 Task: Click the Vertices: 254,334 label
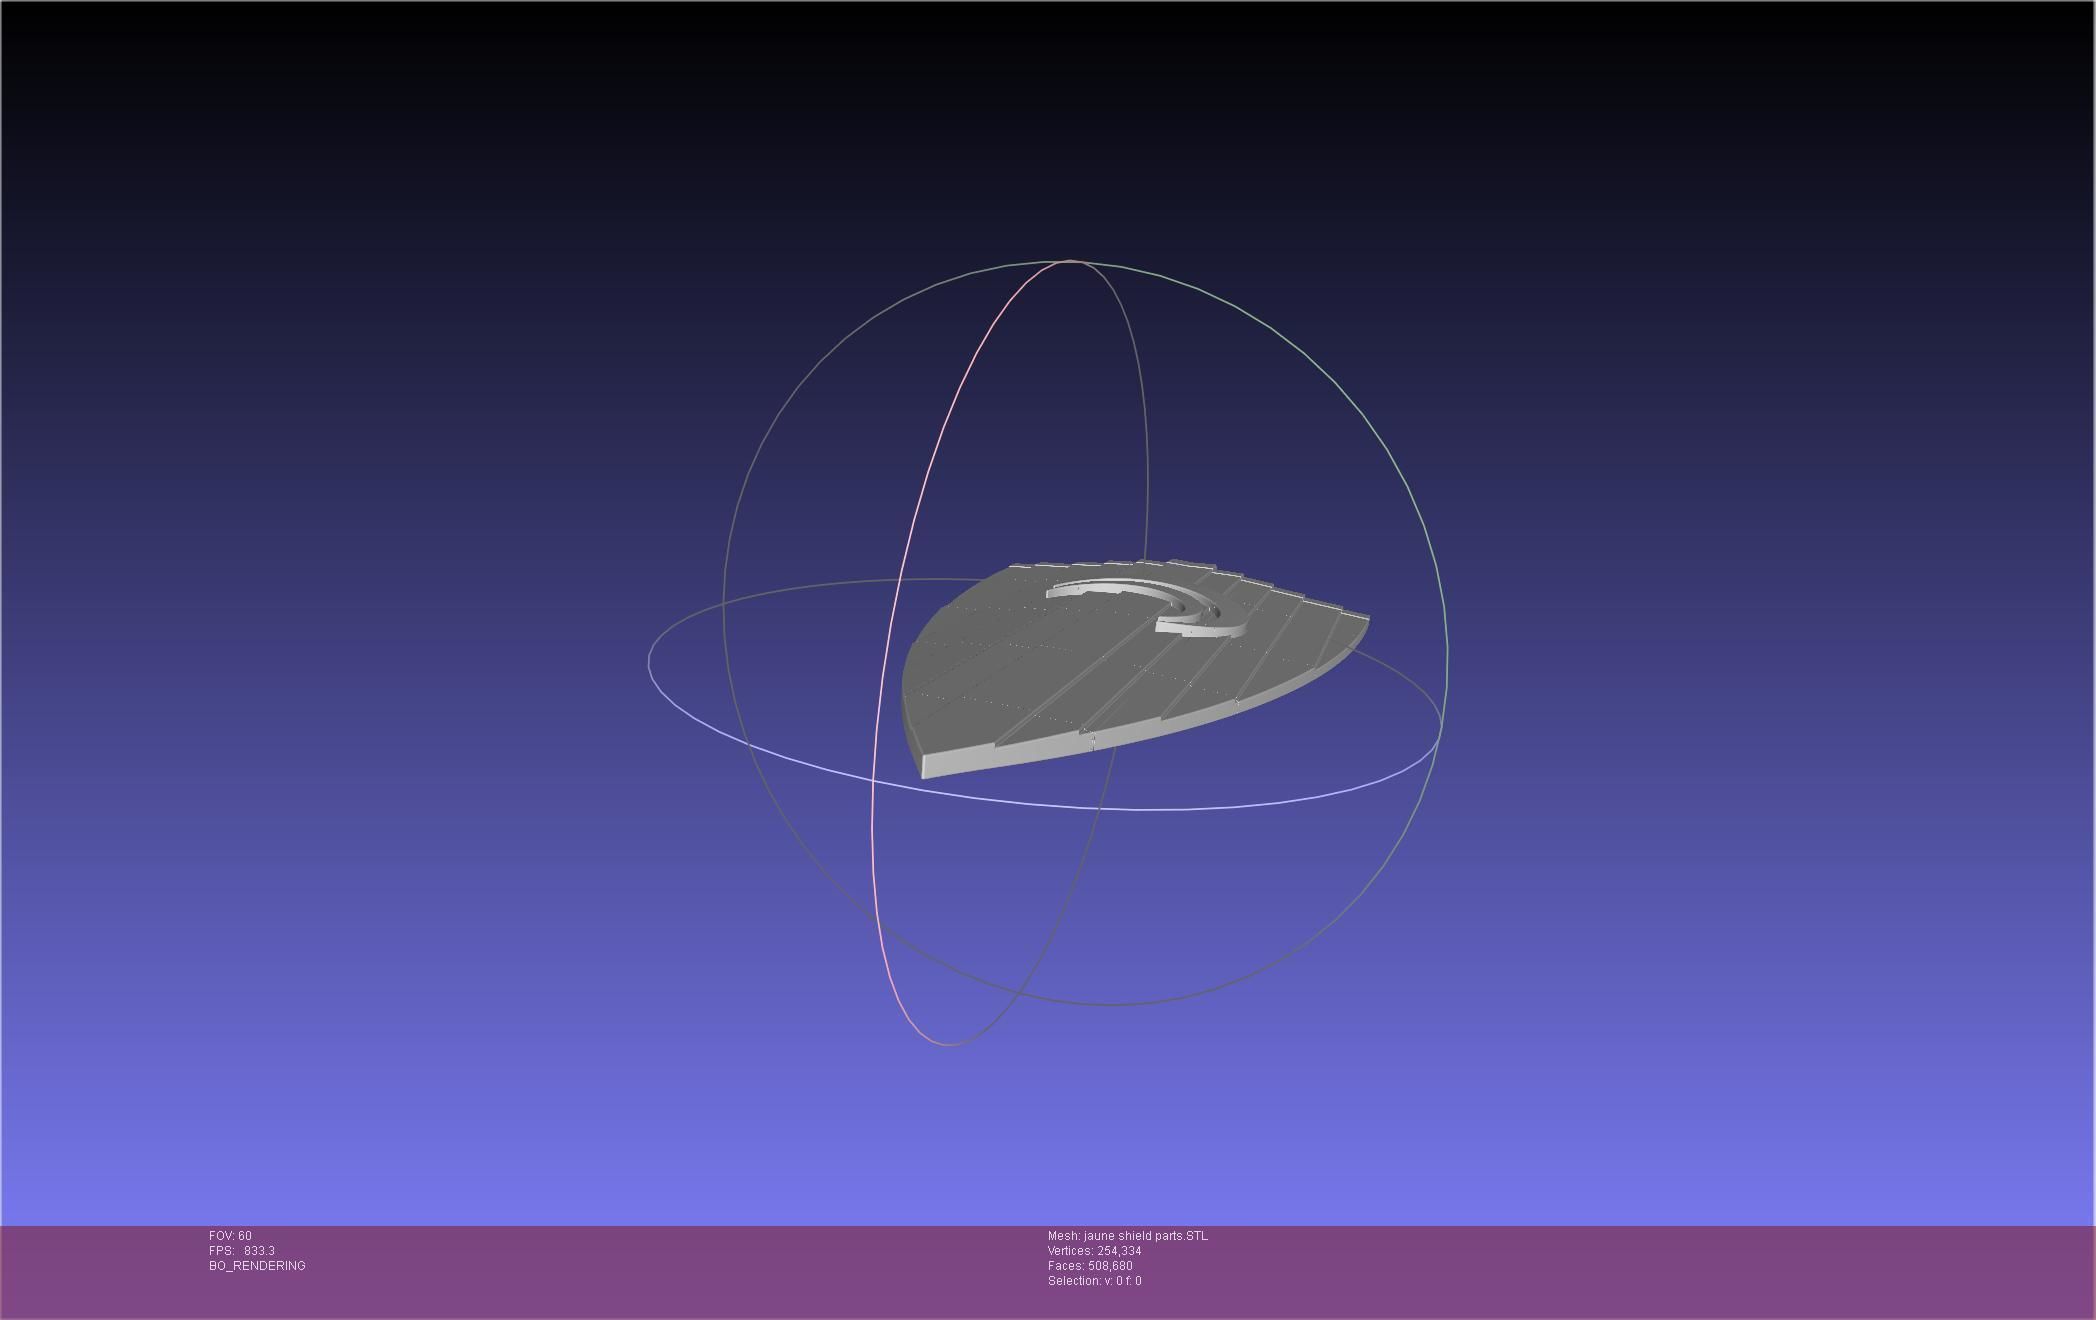pos(1094,1251)
